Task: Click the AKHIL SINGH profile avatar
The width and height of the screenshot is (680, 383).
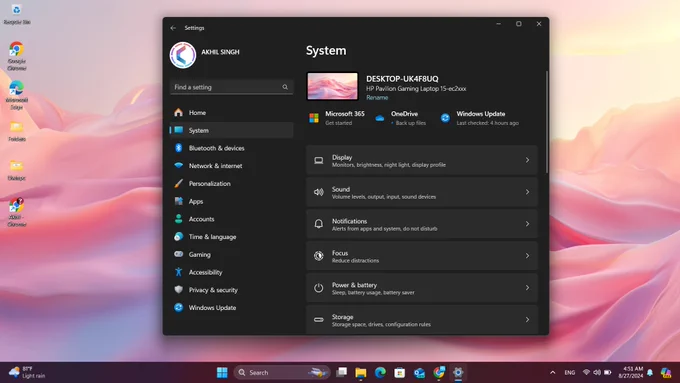Action: (183, 55)
